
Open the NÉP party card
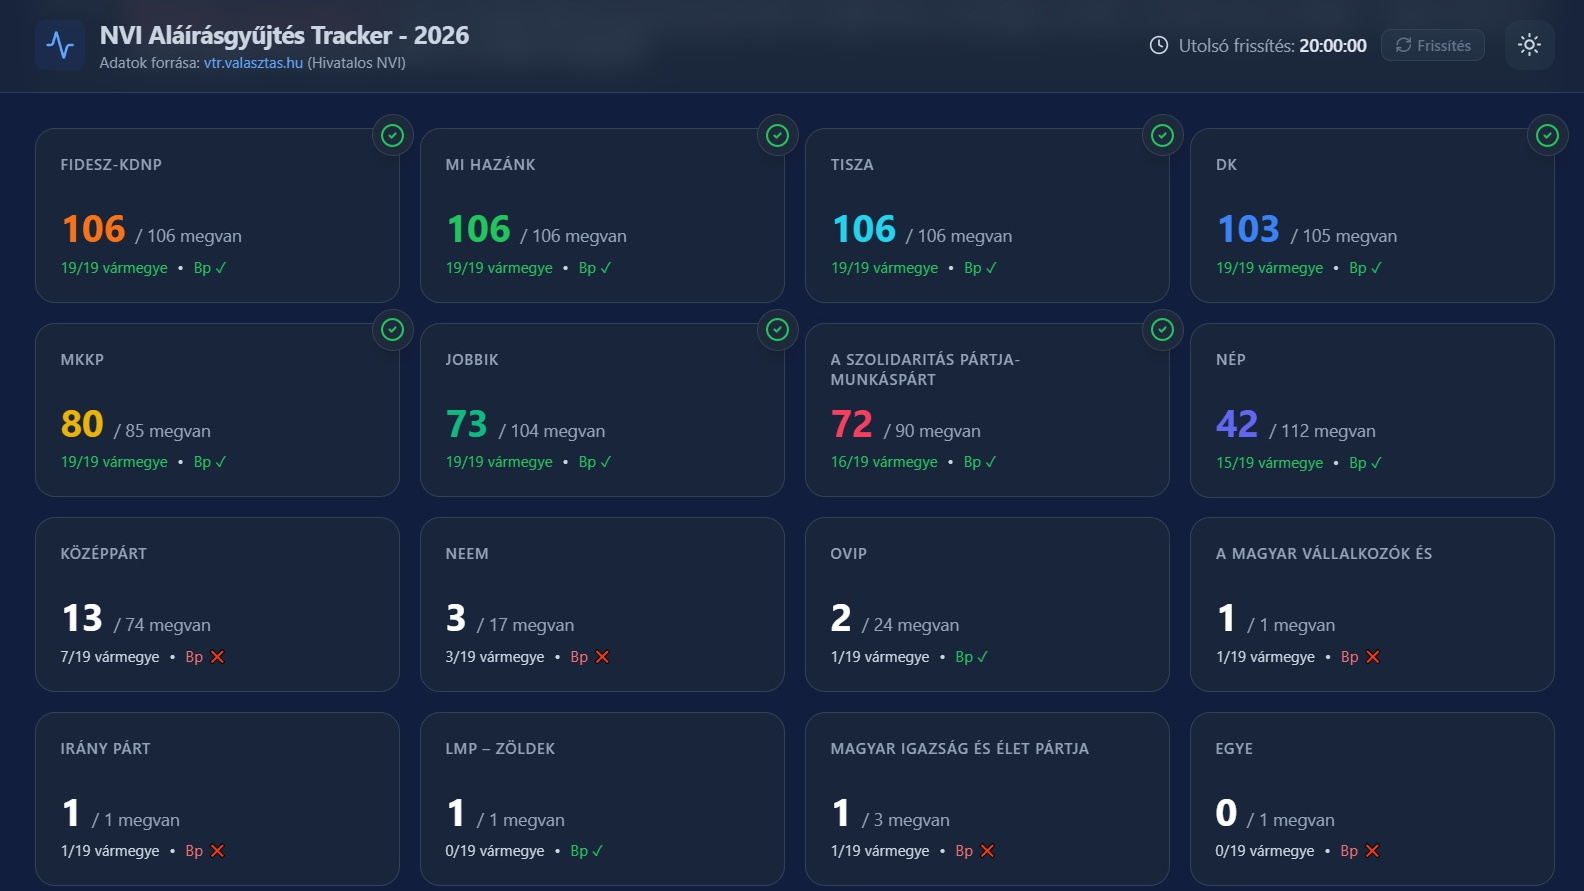tap(1371, 410)
